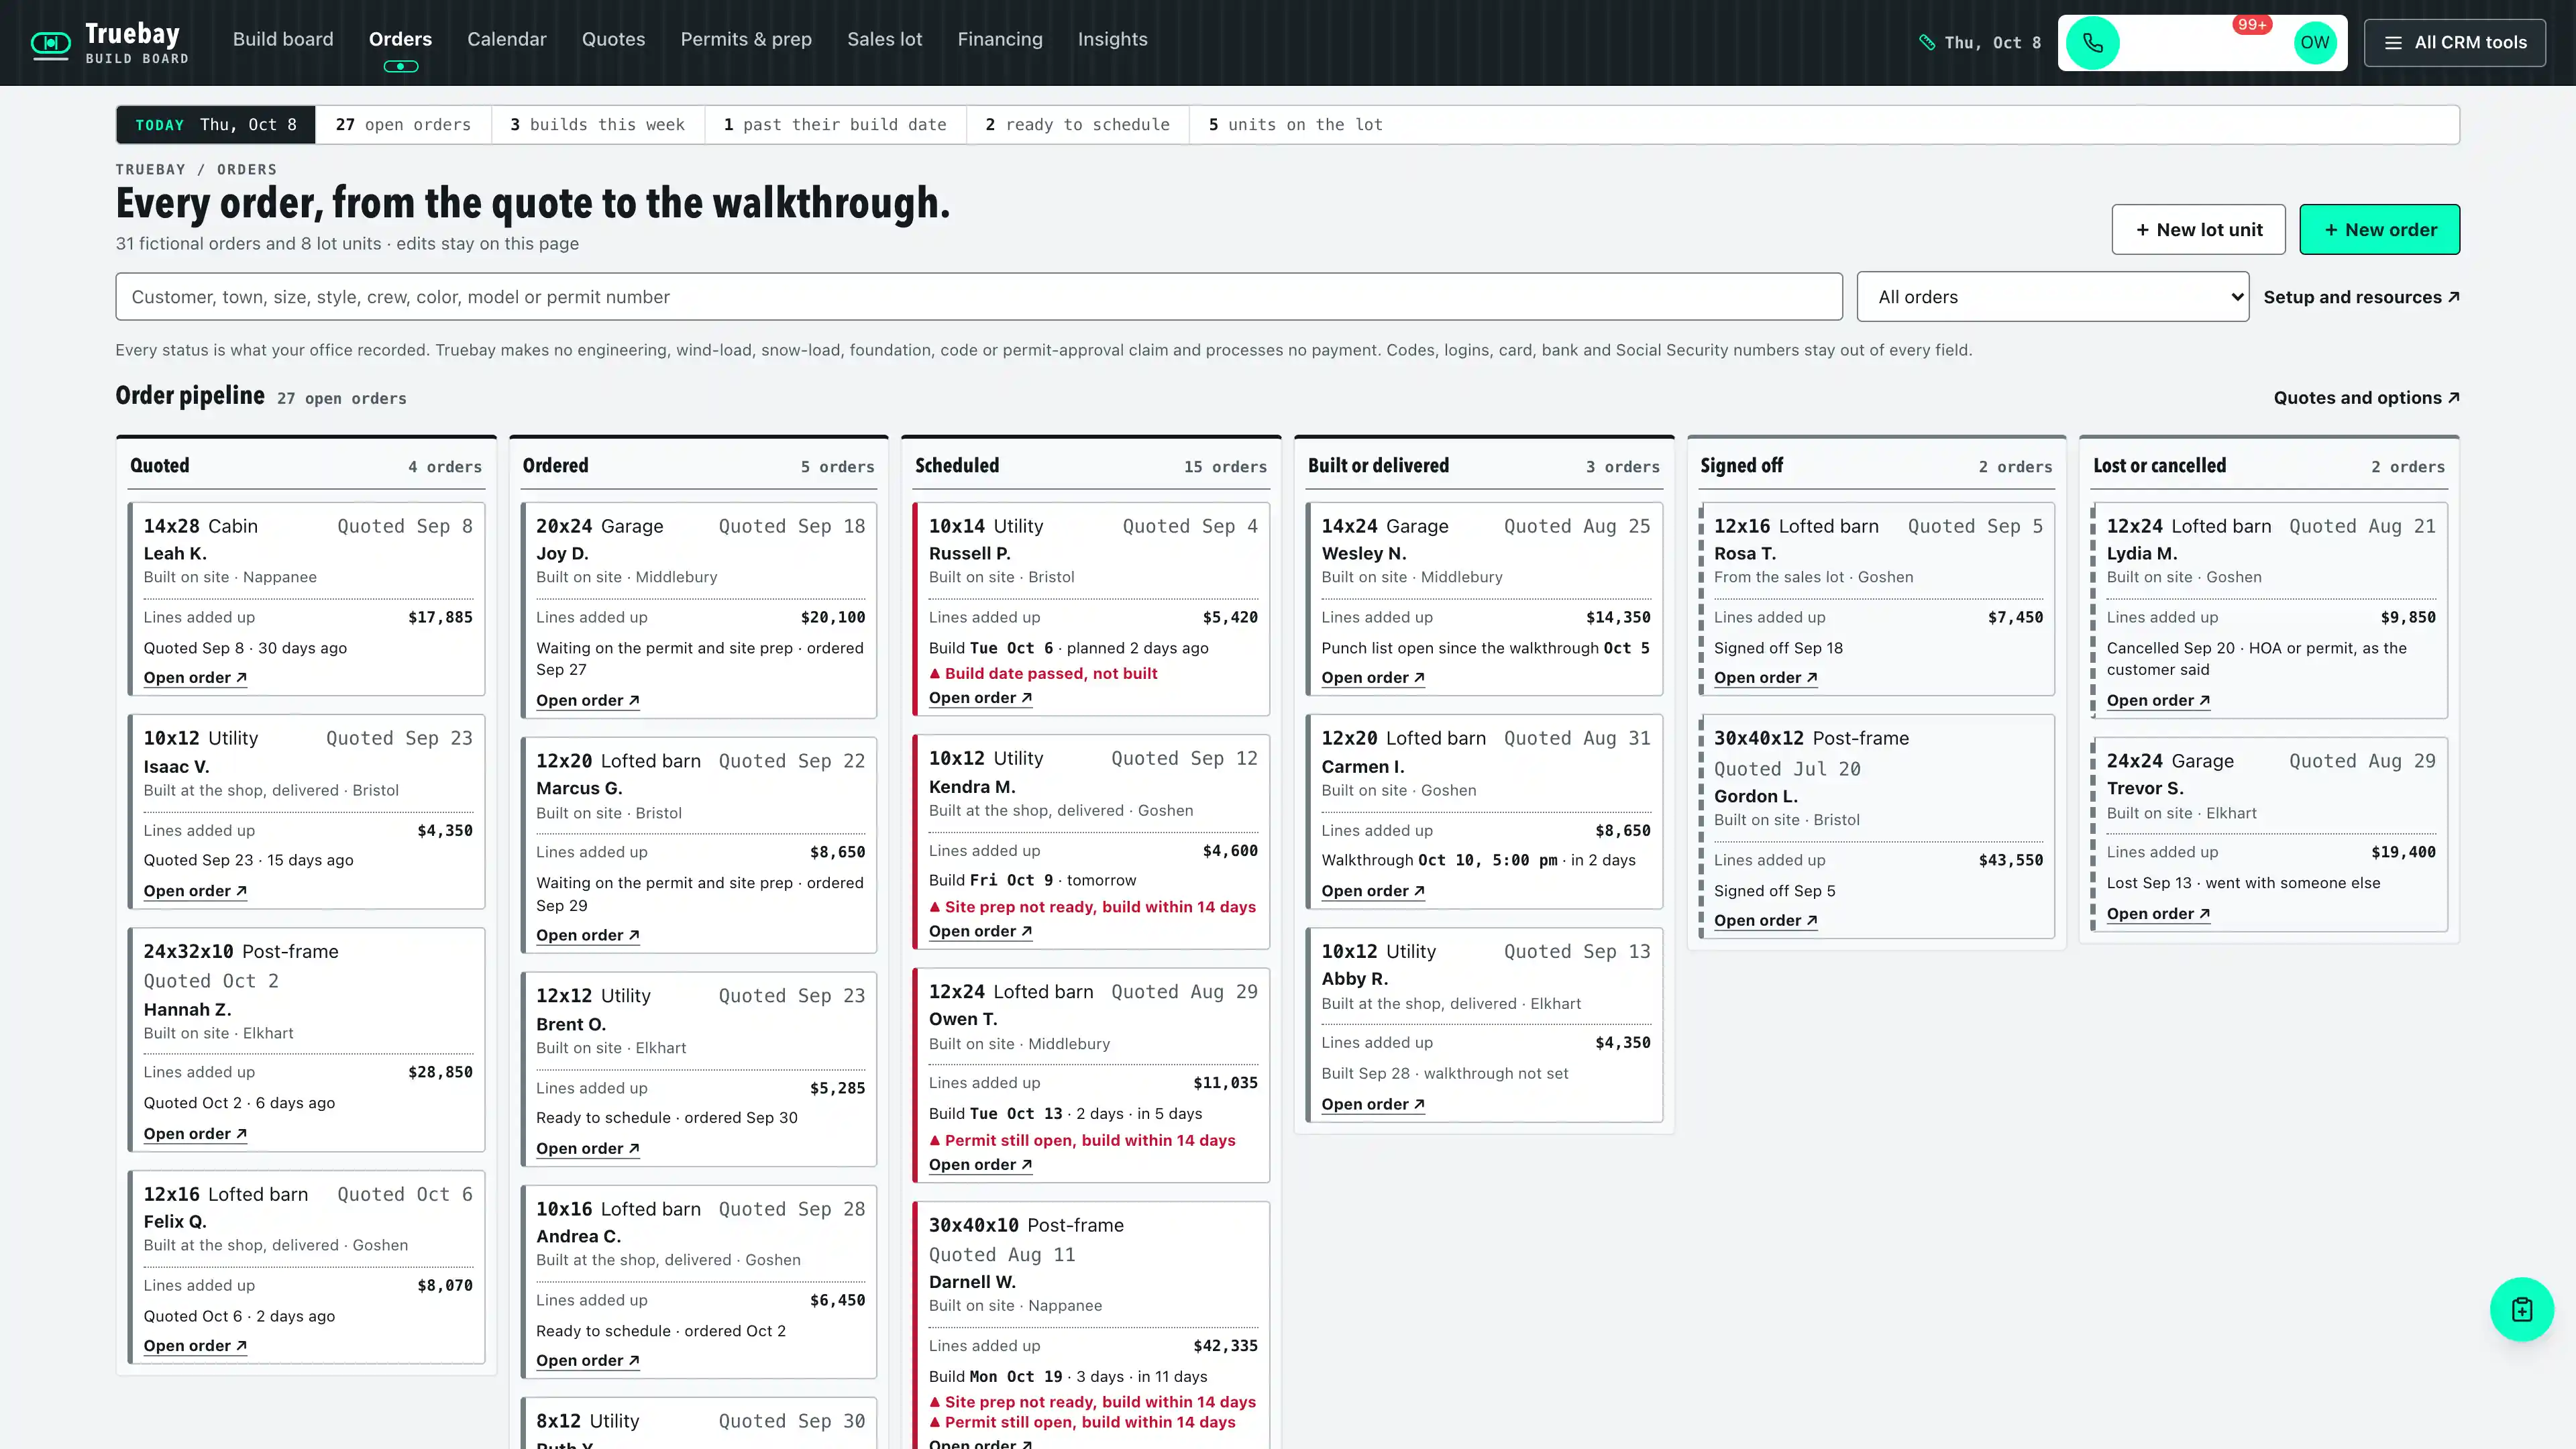Open the All CRM tools menu
2576x1449 pixels.
(x=2454, y=42)
